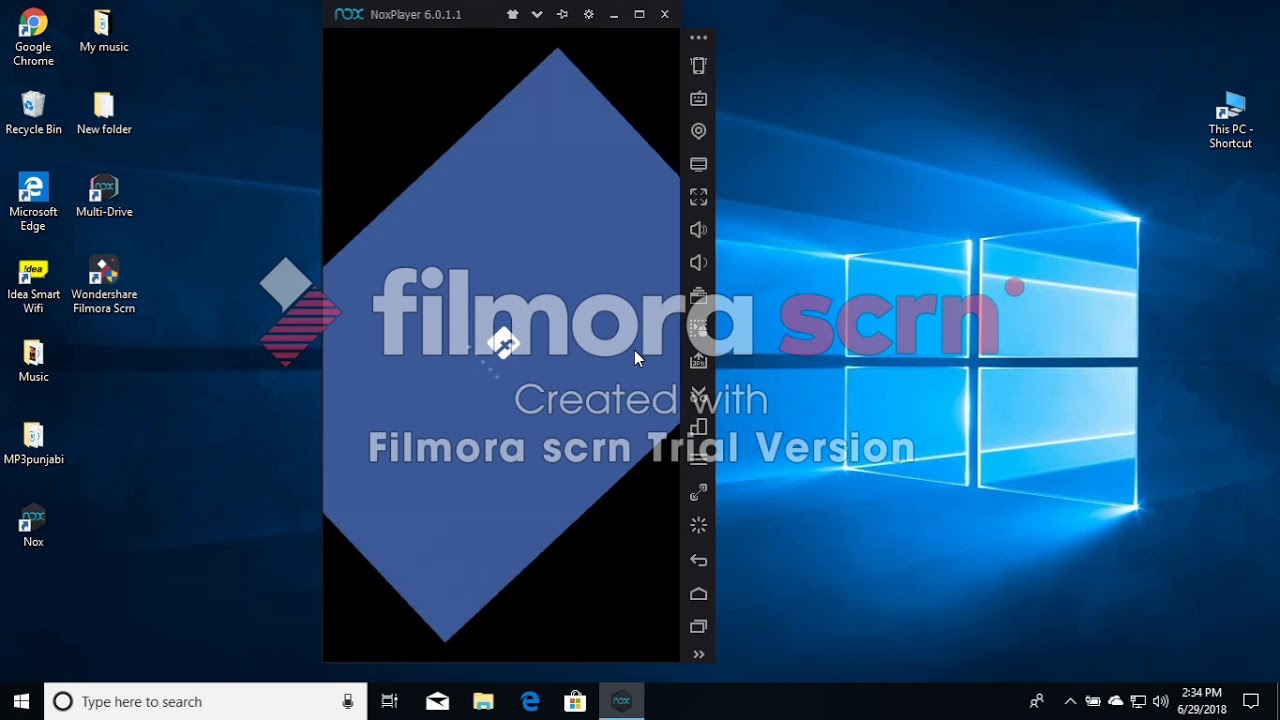Open the Action Center notifications icon
This screenshot has width=1280, height=720.
pyautogui.click(x=1251, y=701)
